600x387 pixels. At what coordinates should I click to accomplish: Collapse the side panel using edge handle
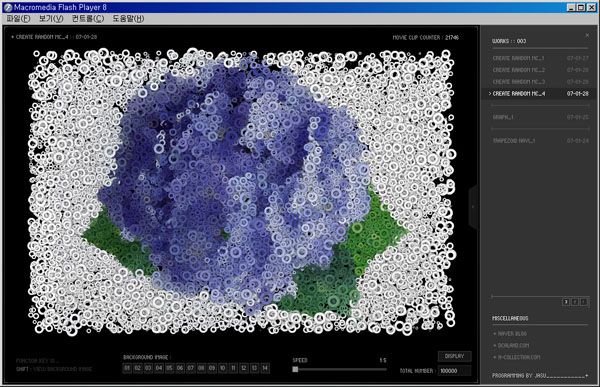coord(473,207)
